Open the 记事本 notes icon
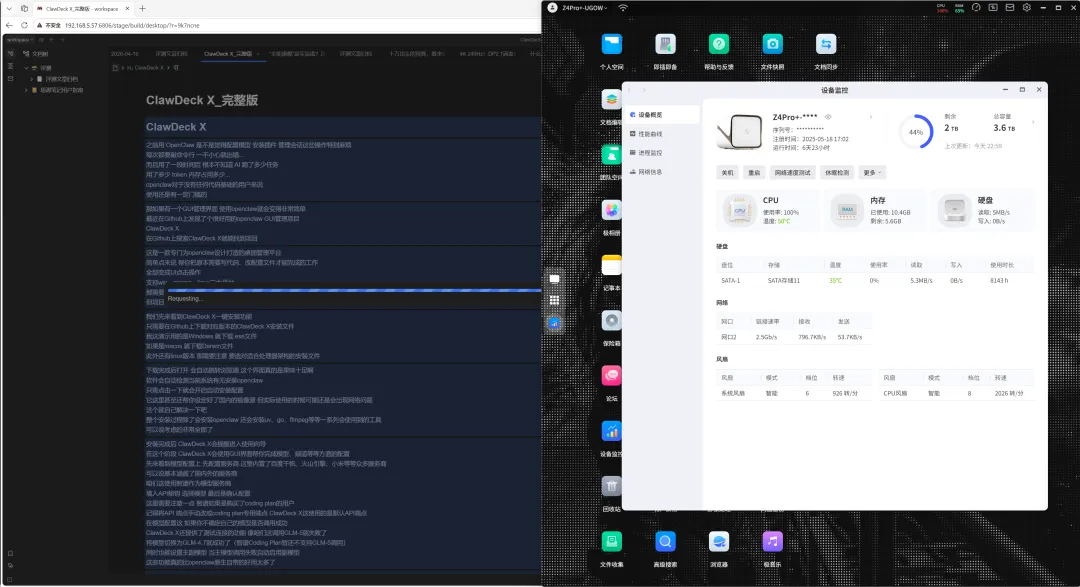 click(612, 265)
